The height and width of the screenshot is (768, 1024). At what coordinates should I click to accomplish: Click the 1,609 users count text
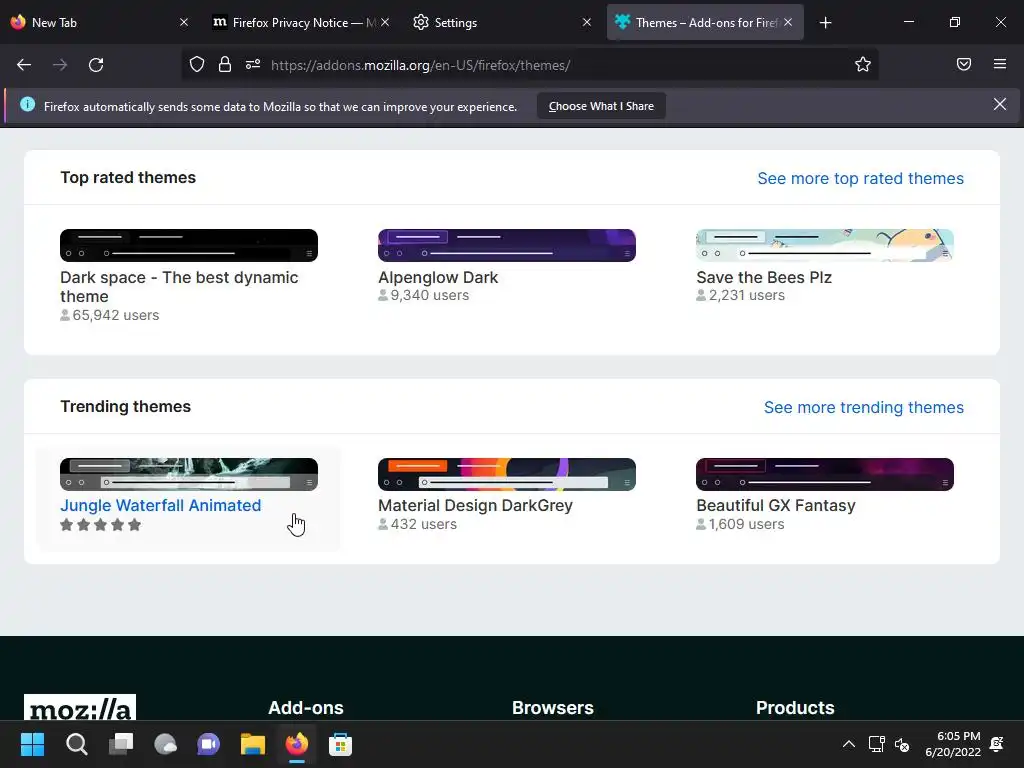tap(746, 524)
